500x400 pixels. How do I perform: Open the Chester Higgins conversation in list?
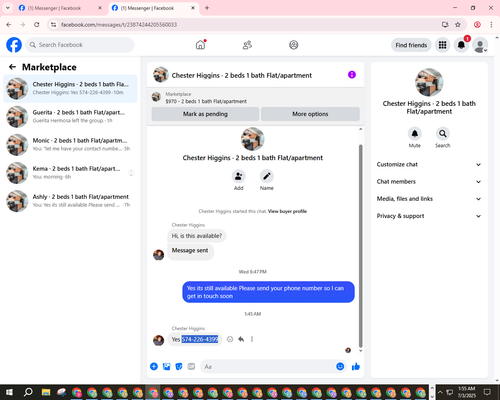[x=70, y=89]
